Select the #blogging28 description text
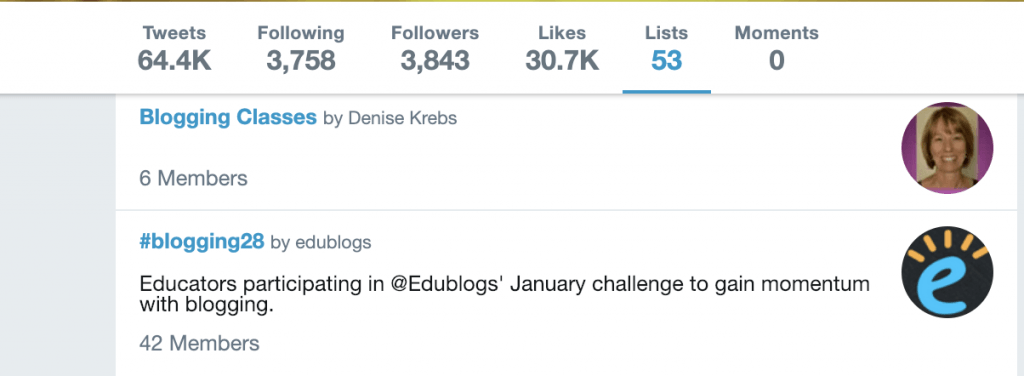 [x=505, y=294]
